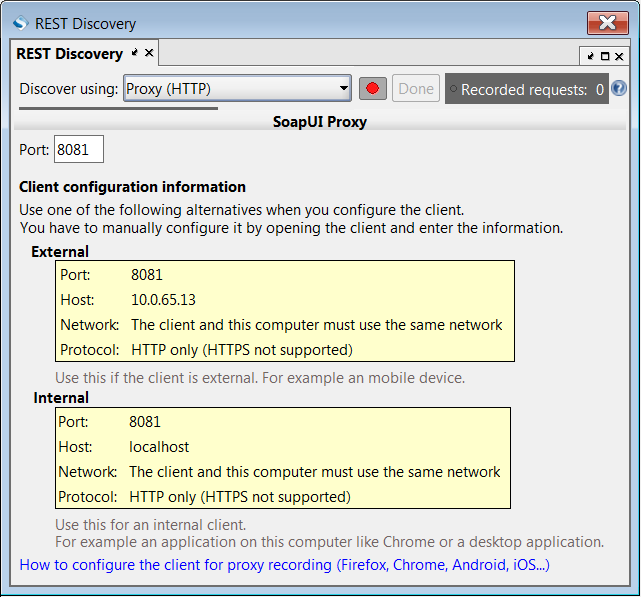Minimize the docked panel using the arrow icon

click(x=590, y=56)
